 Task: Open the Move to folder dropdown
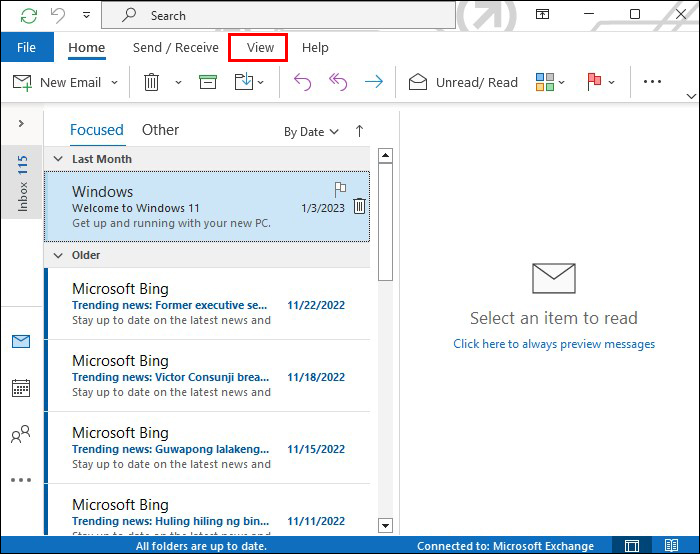tap(249, 82)
